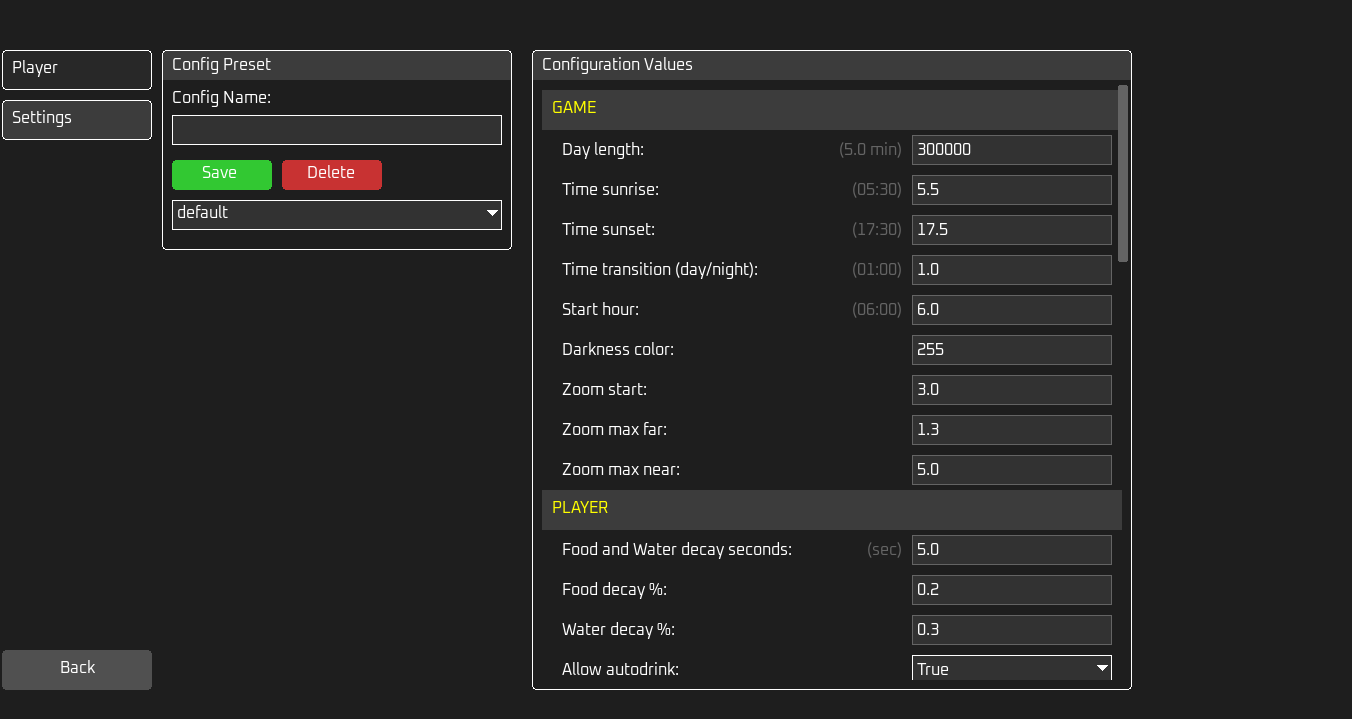Open the default preset dropdown

point(336,214)
